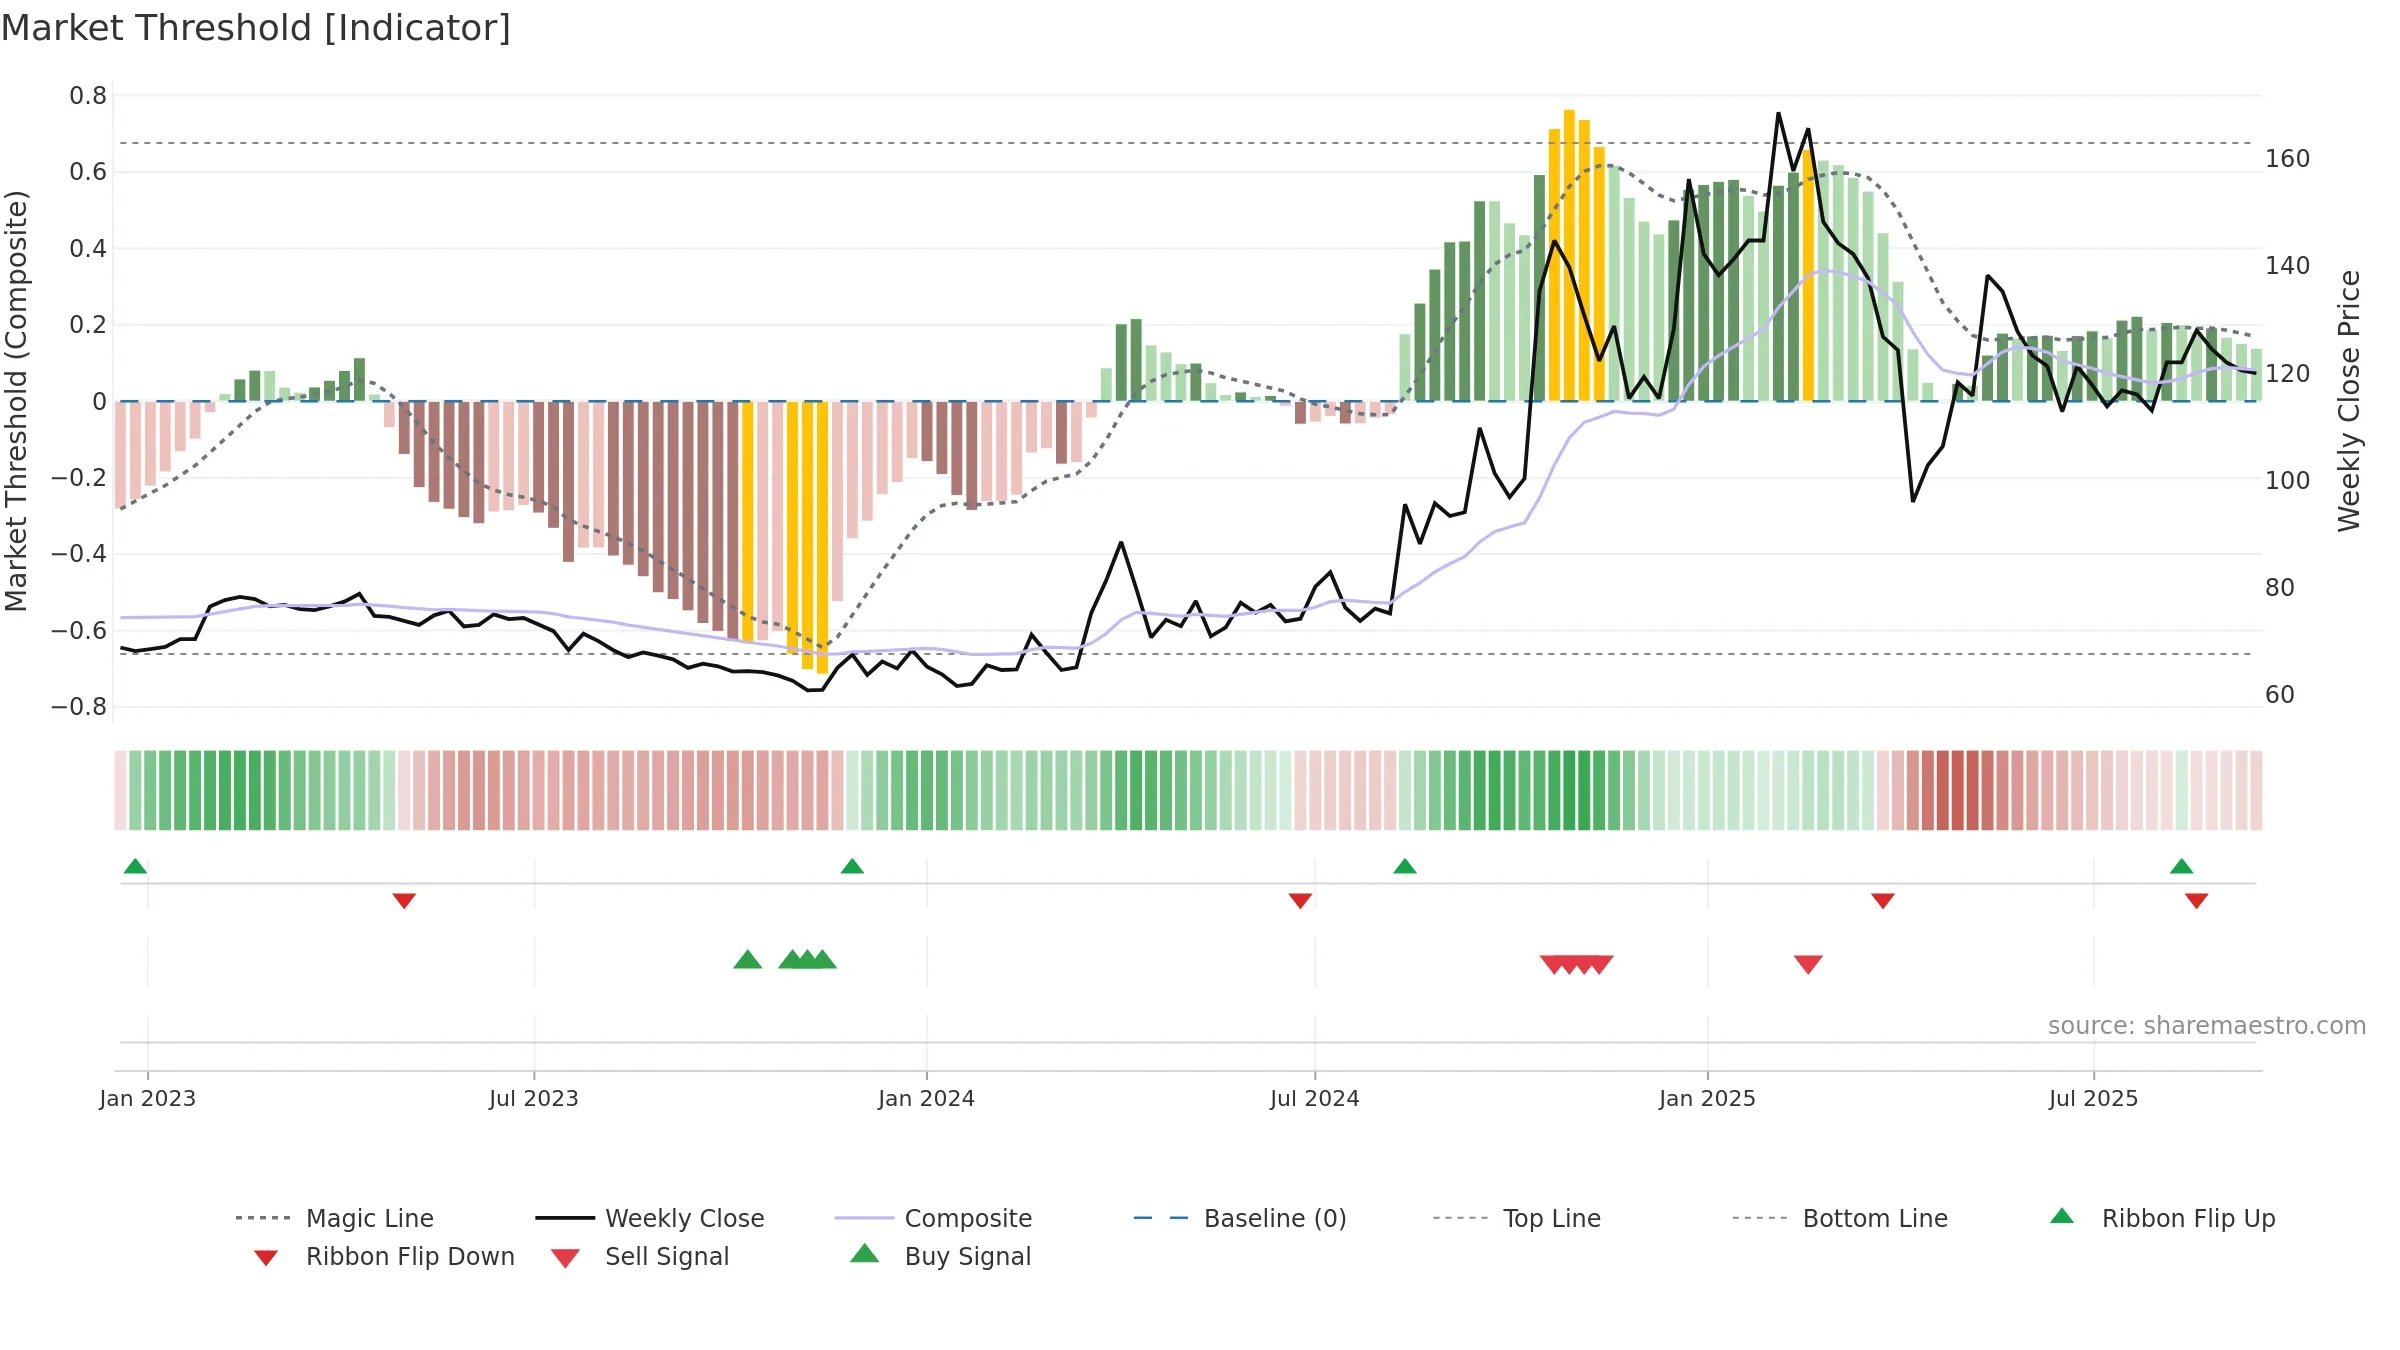Click the Weekly Close Price axis title
This screenshot has width=2400, height=1350.
(x=2349, y=401)
